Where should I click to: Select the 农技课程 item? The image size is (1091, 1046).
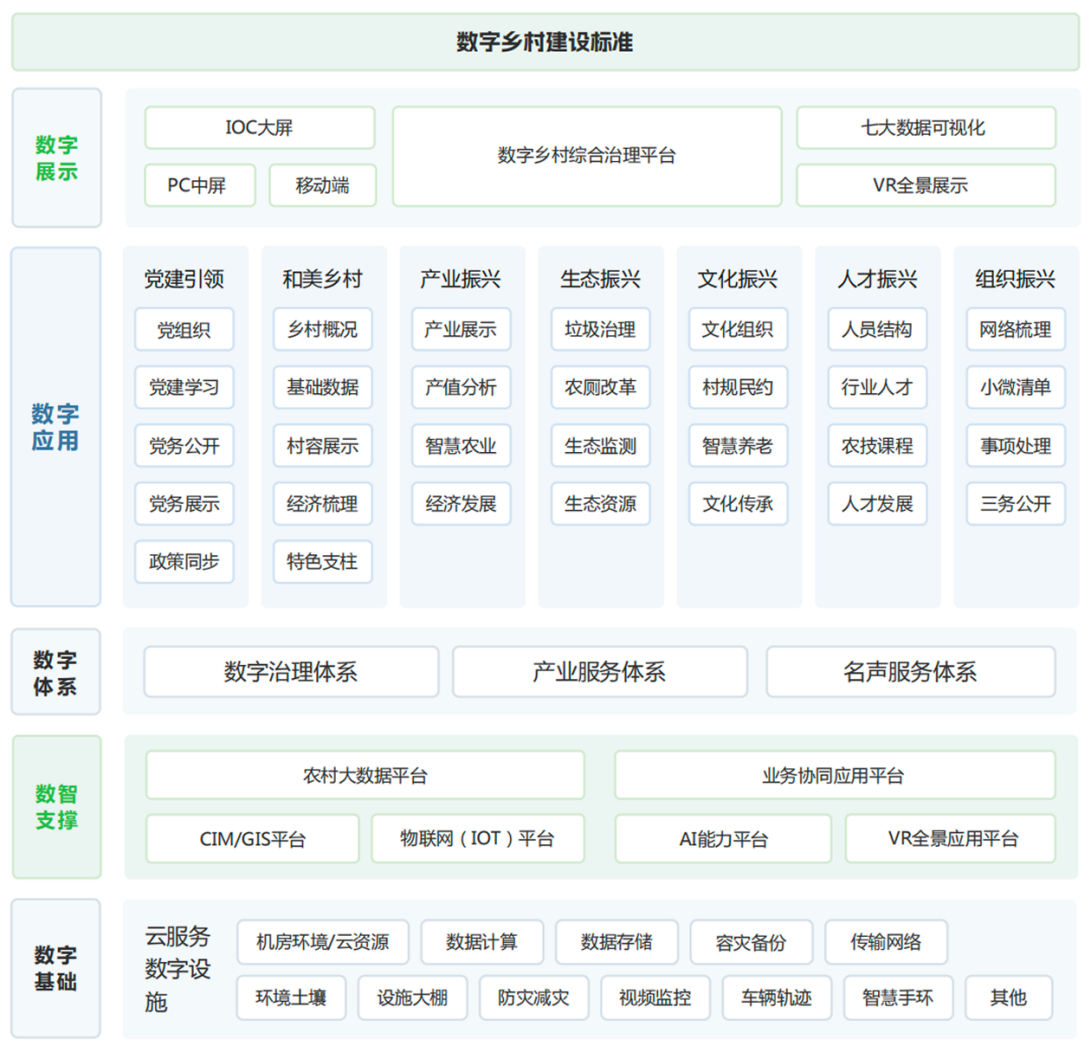click(x=877, y=446)
